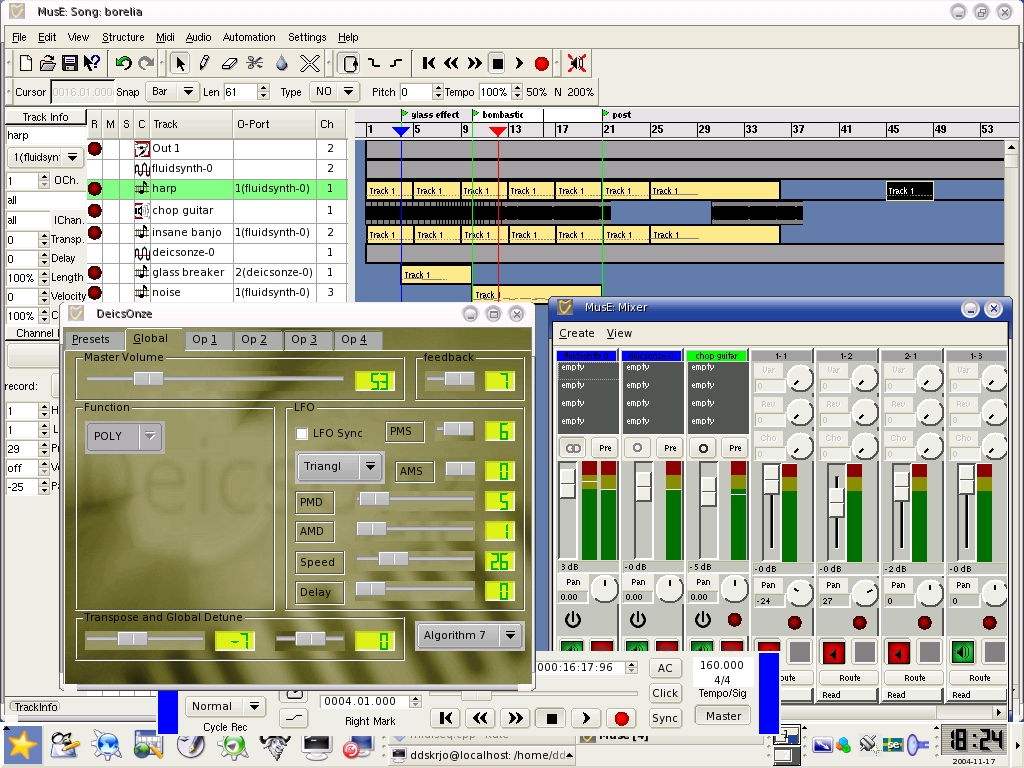Click the Undo arrow icon
Screen dimensions: 1024x768
click(123, 63)
